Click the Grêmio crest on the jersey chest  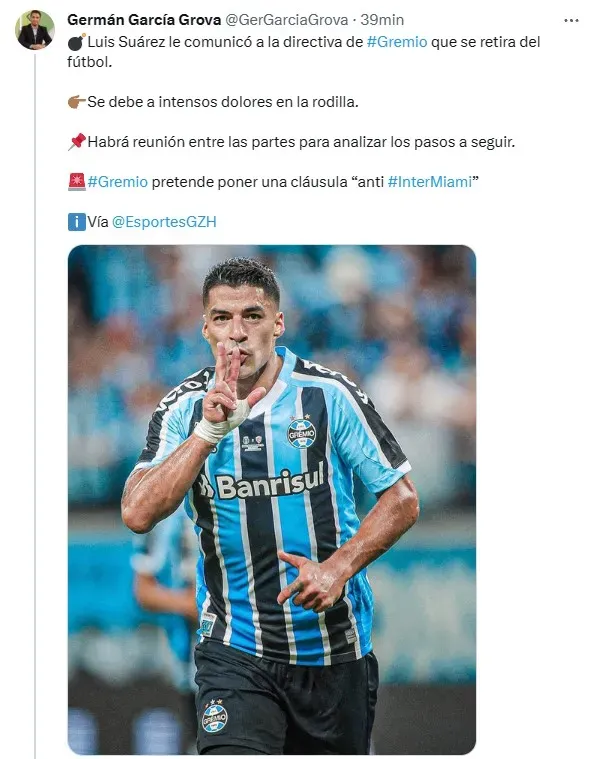coord(301,431)
